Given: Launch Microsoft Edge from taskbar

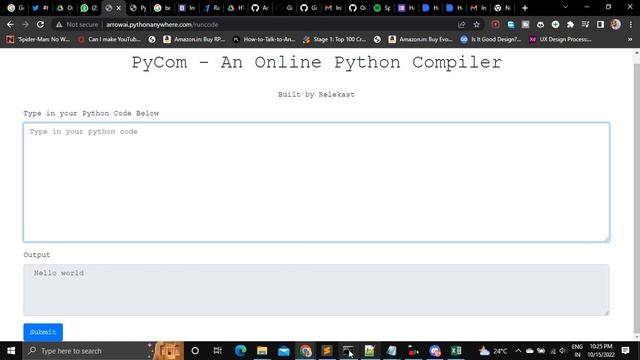Looking at the screenshot, I should coord(240,351).
